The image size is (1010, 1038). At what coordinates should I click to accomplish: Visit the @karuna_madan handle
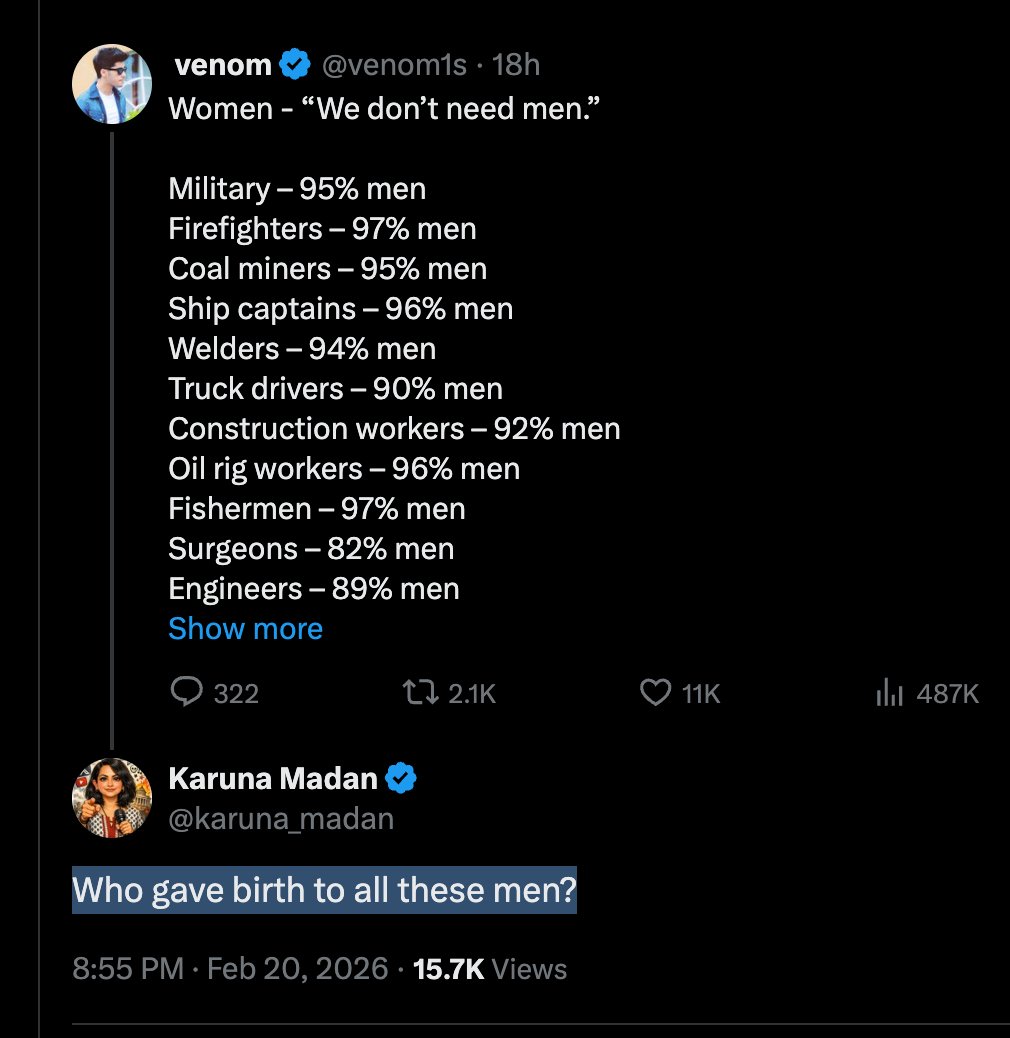click(x=281, y=819)
